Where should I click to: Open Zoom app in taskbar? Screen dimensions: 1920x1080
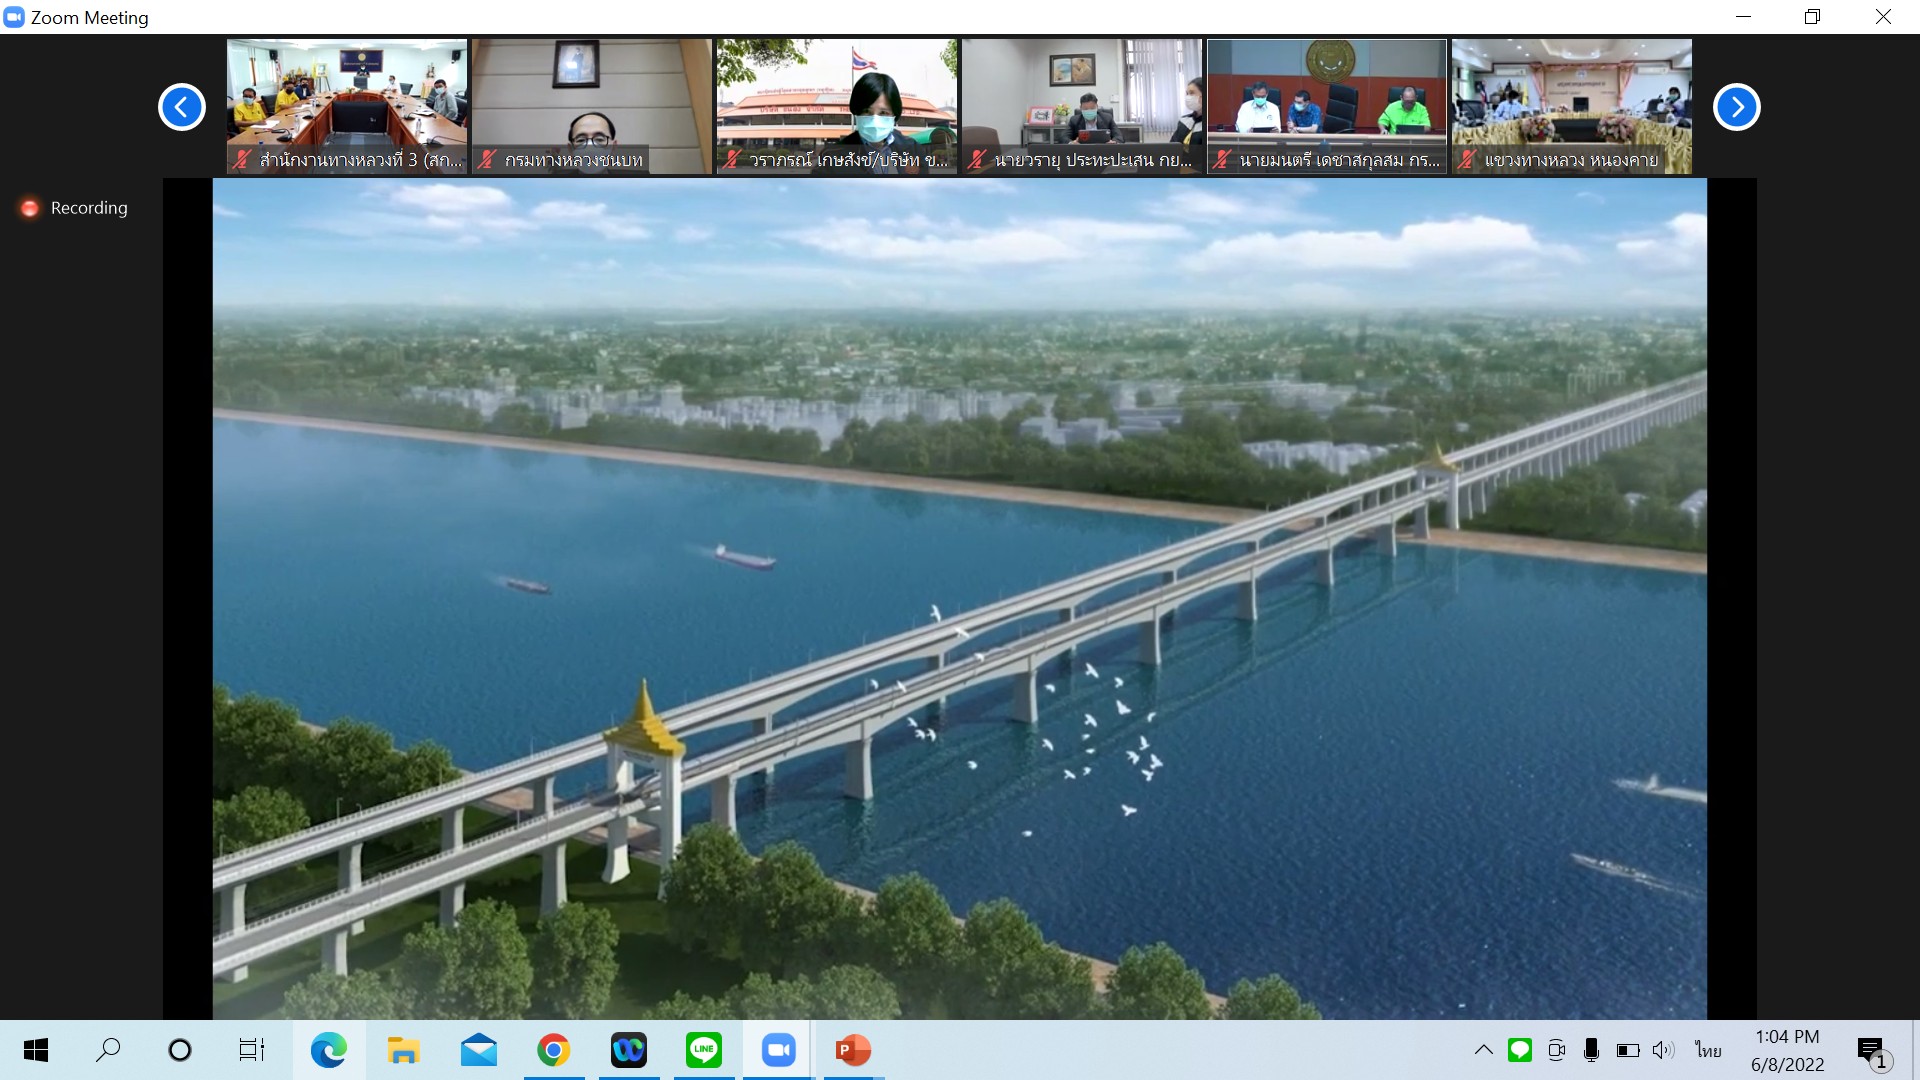tap(778, 1050)
